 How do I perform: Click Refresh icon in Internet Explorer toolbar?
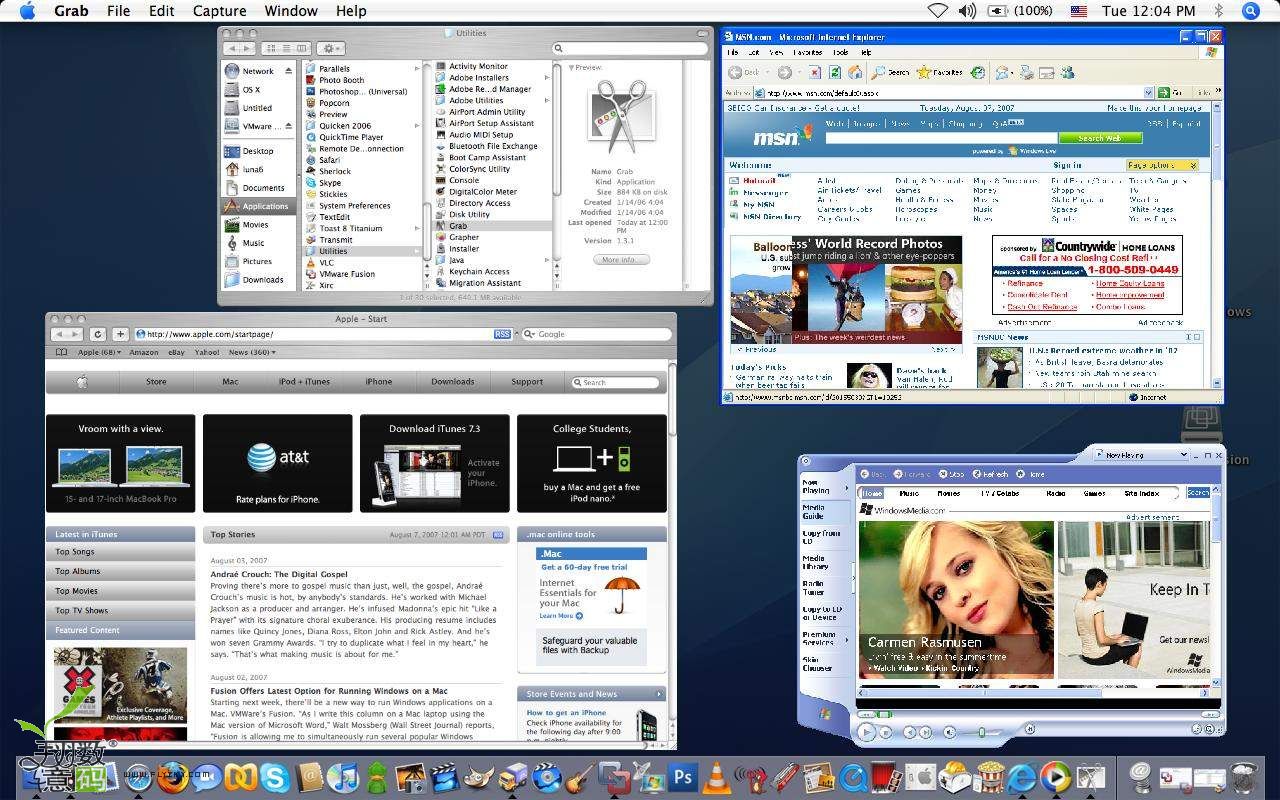[x=835, y=73]
